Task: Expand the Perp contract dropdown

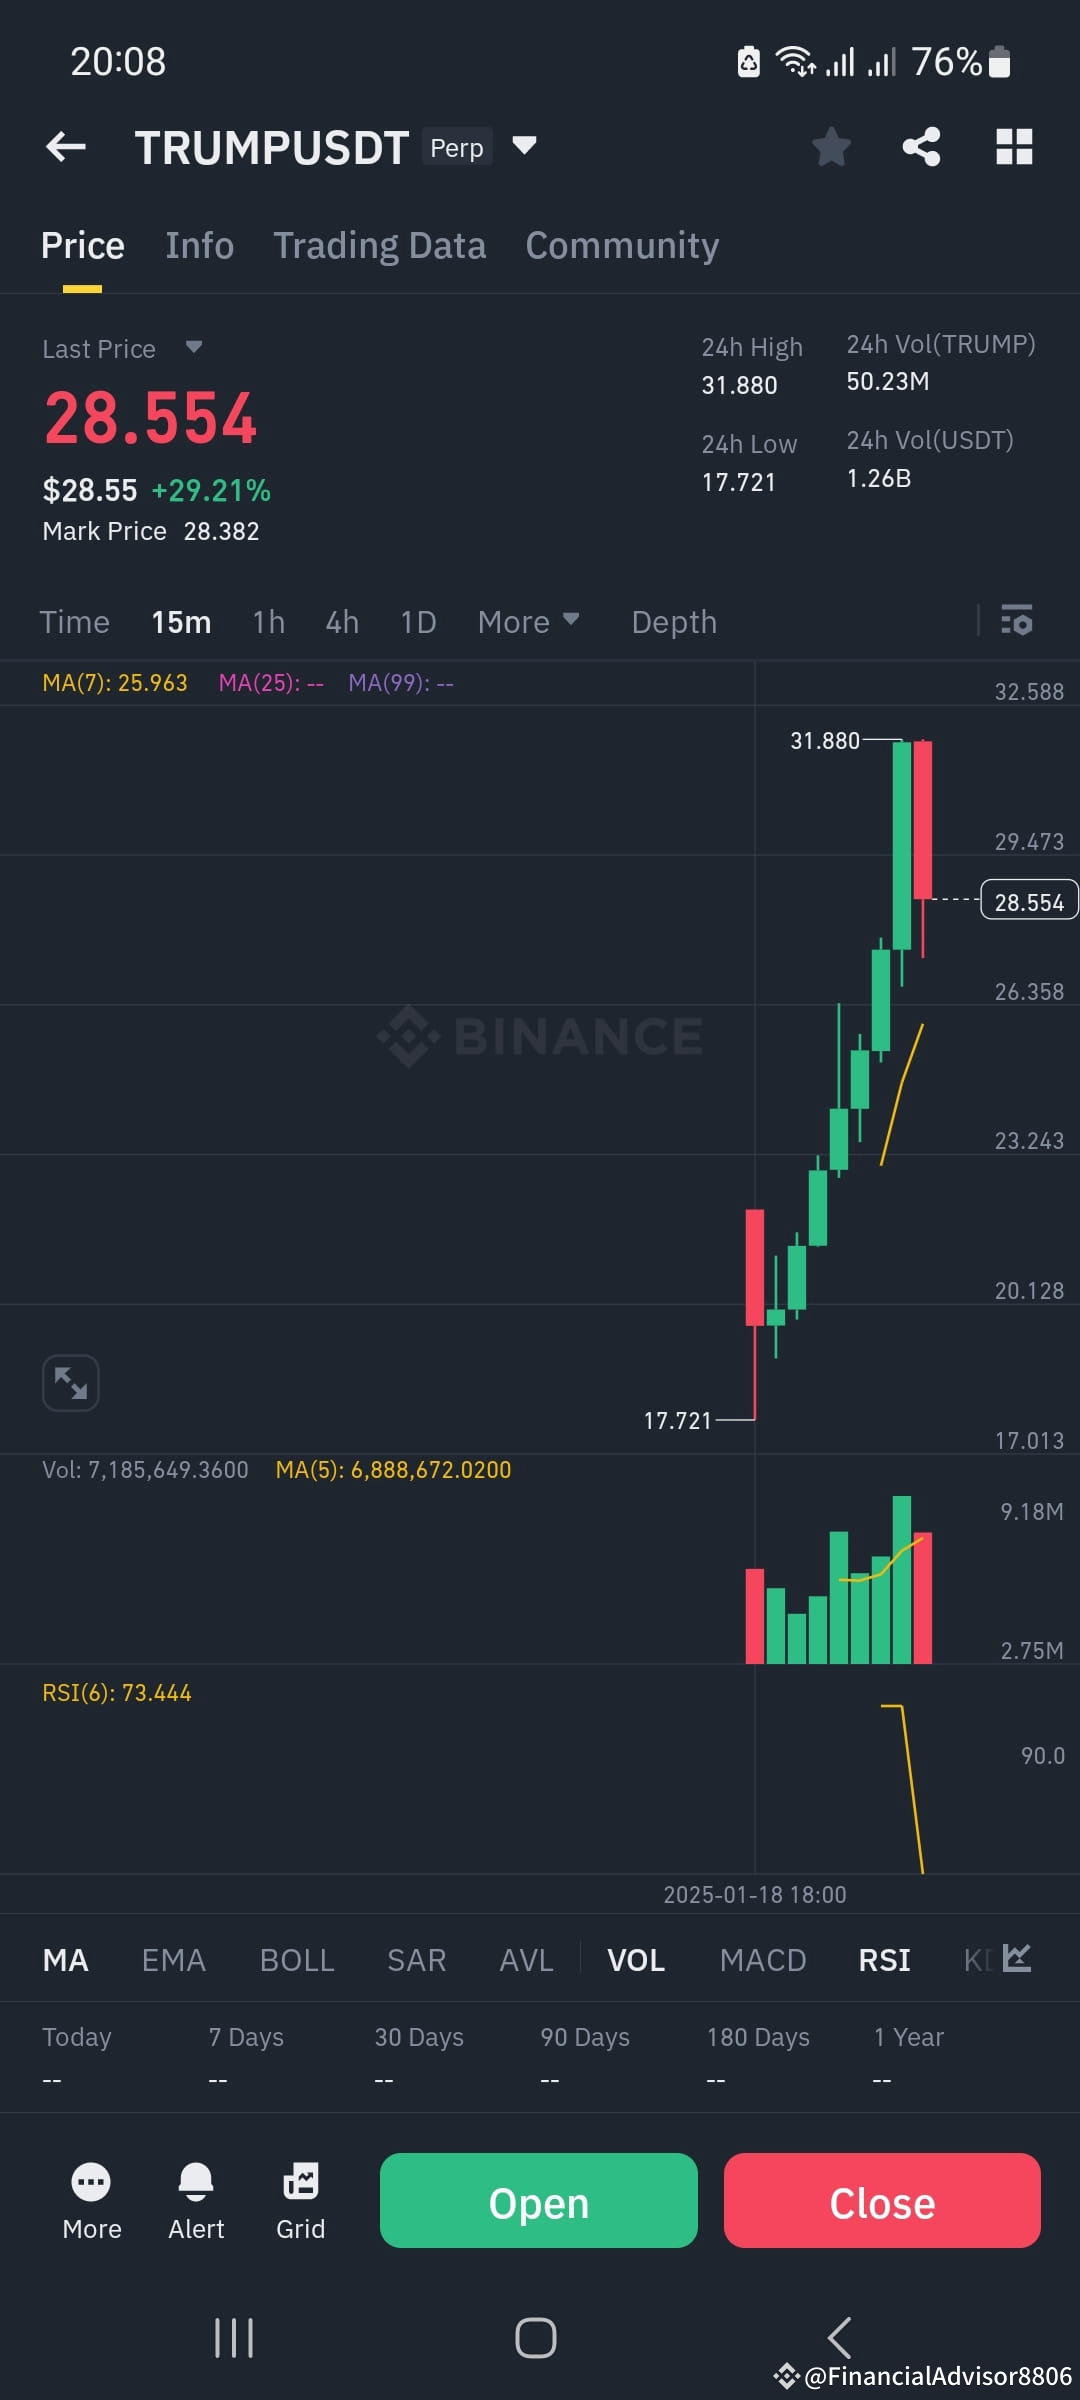Action: (x=524, y=147)
